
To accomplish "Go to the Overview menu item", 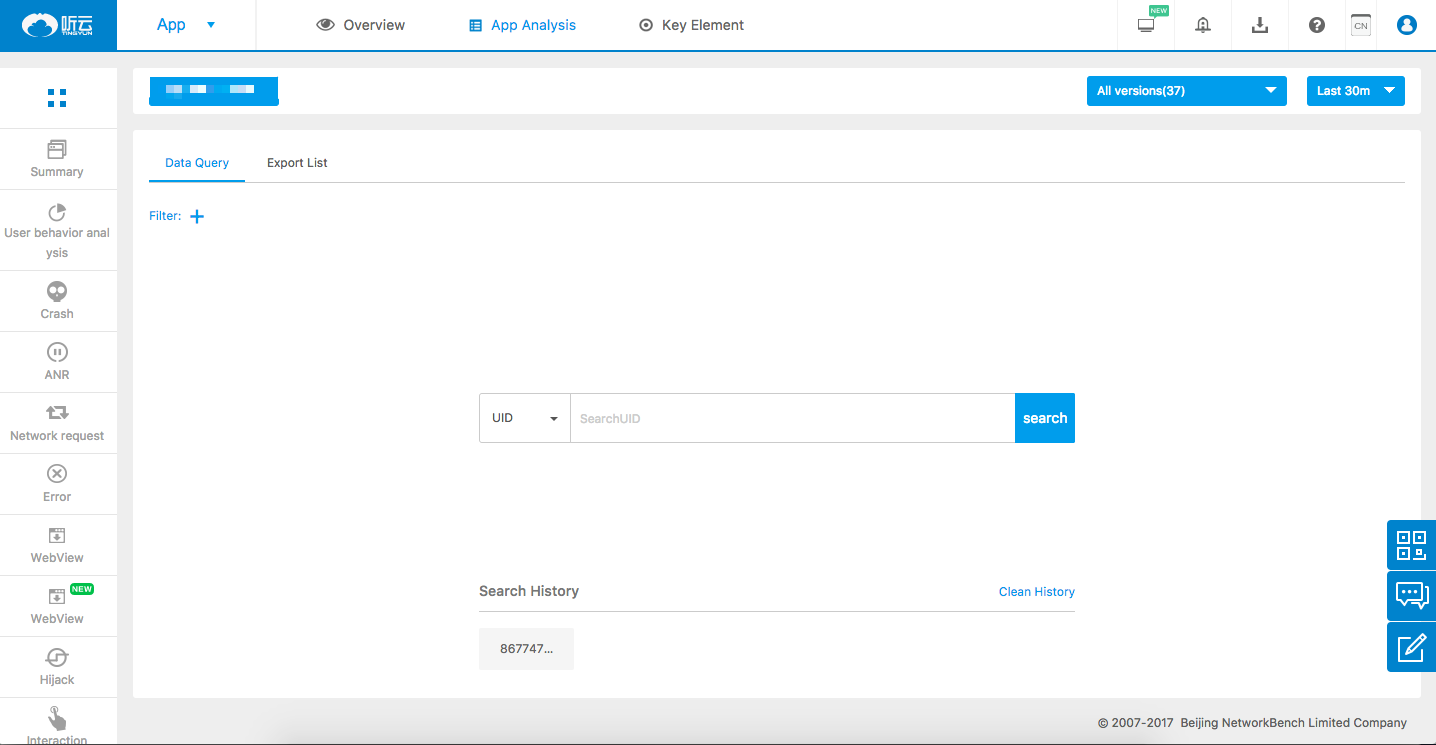I will (361, 25).
